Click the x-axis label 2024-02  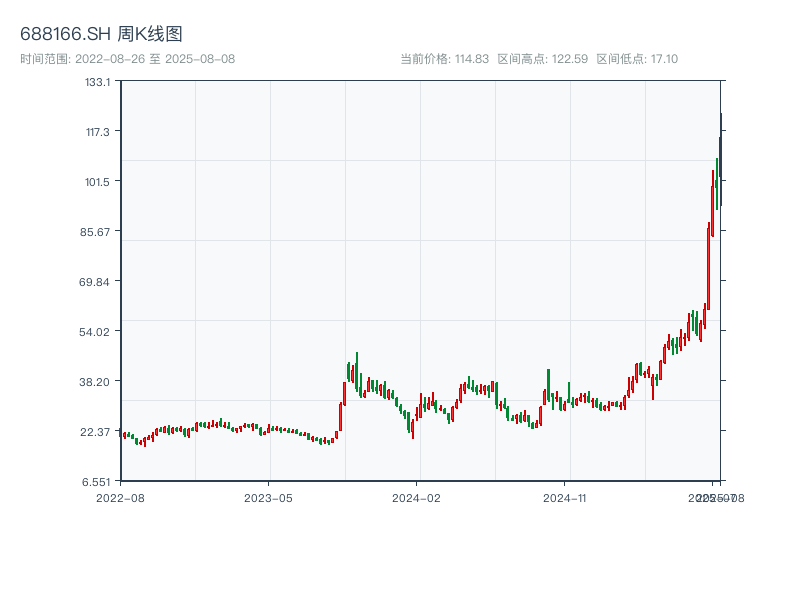point(416,498)
